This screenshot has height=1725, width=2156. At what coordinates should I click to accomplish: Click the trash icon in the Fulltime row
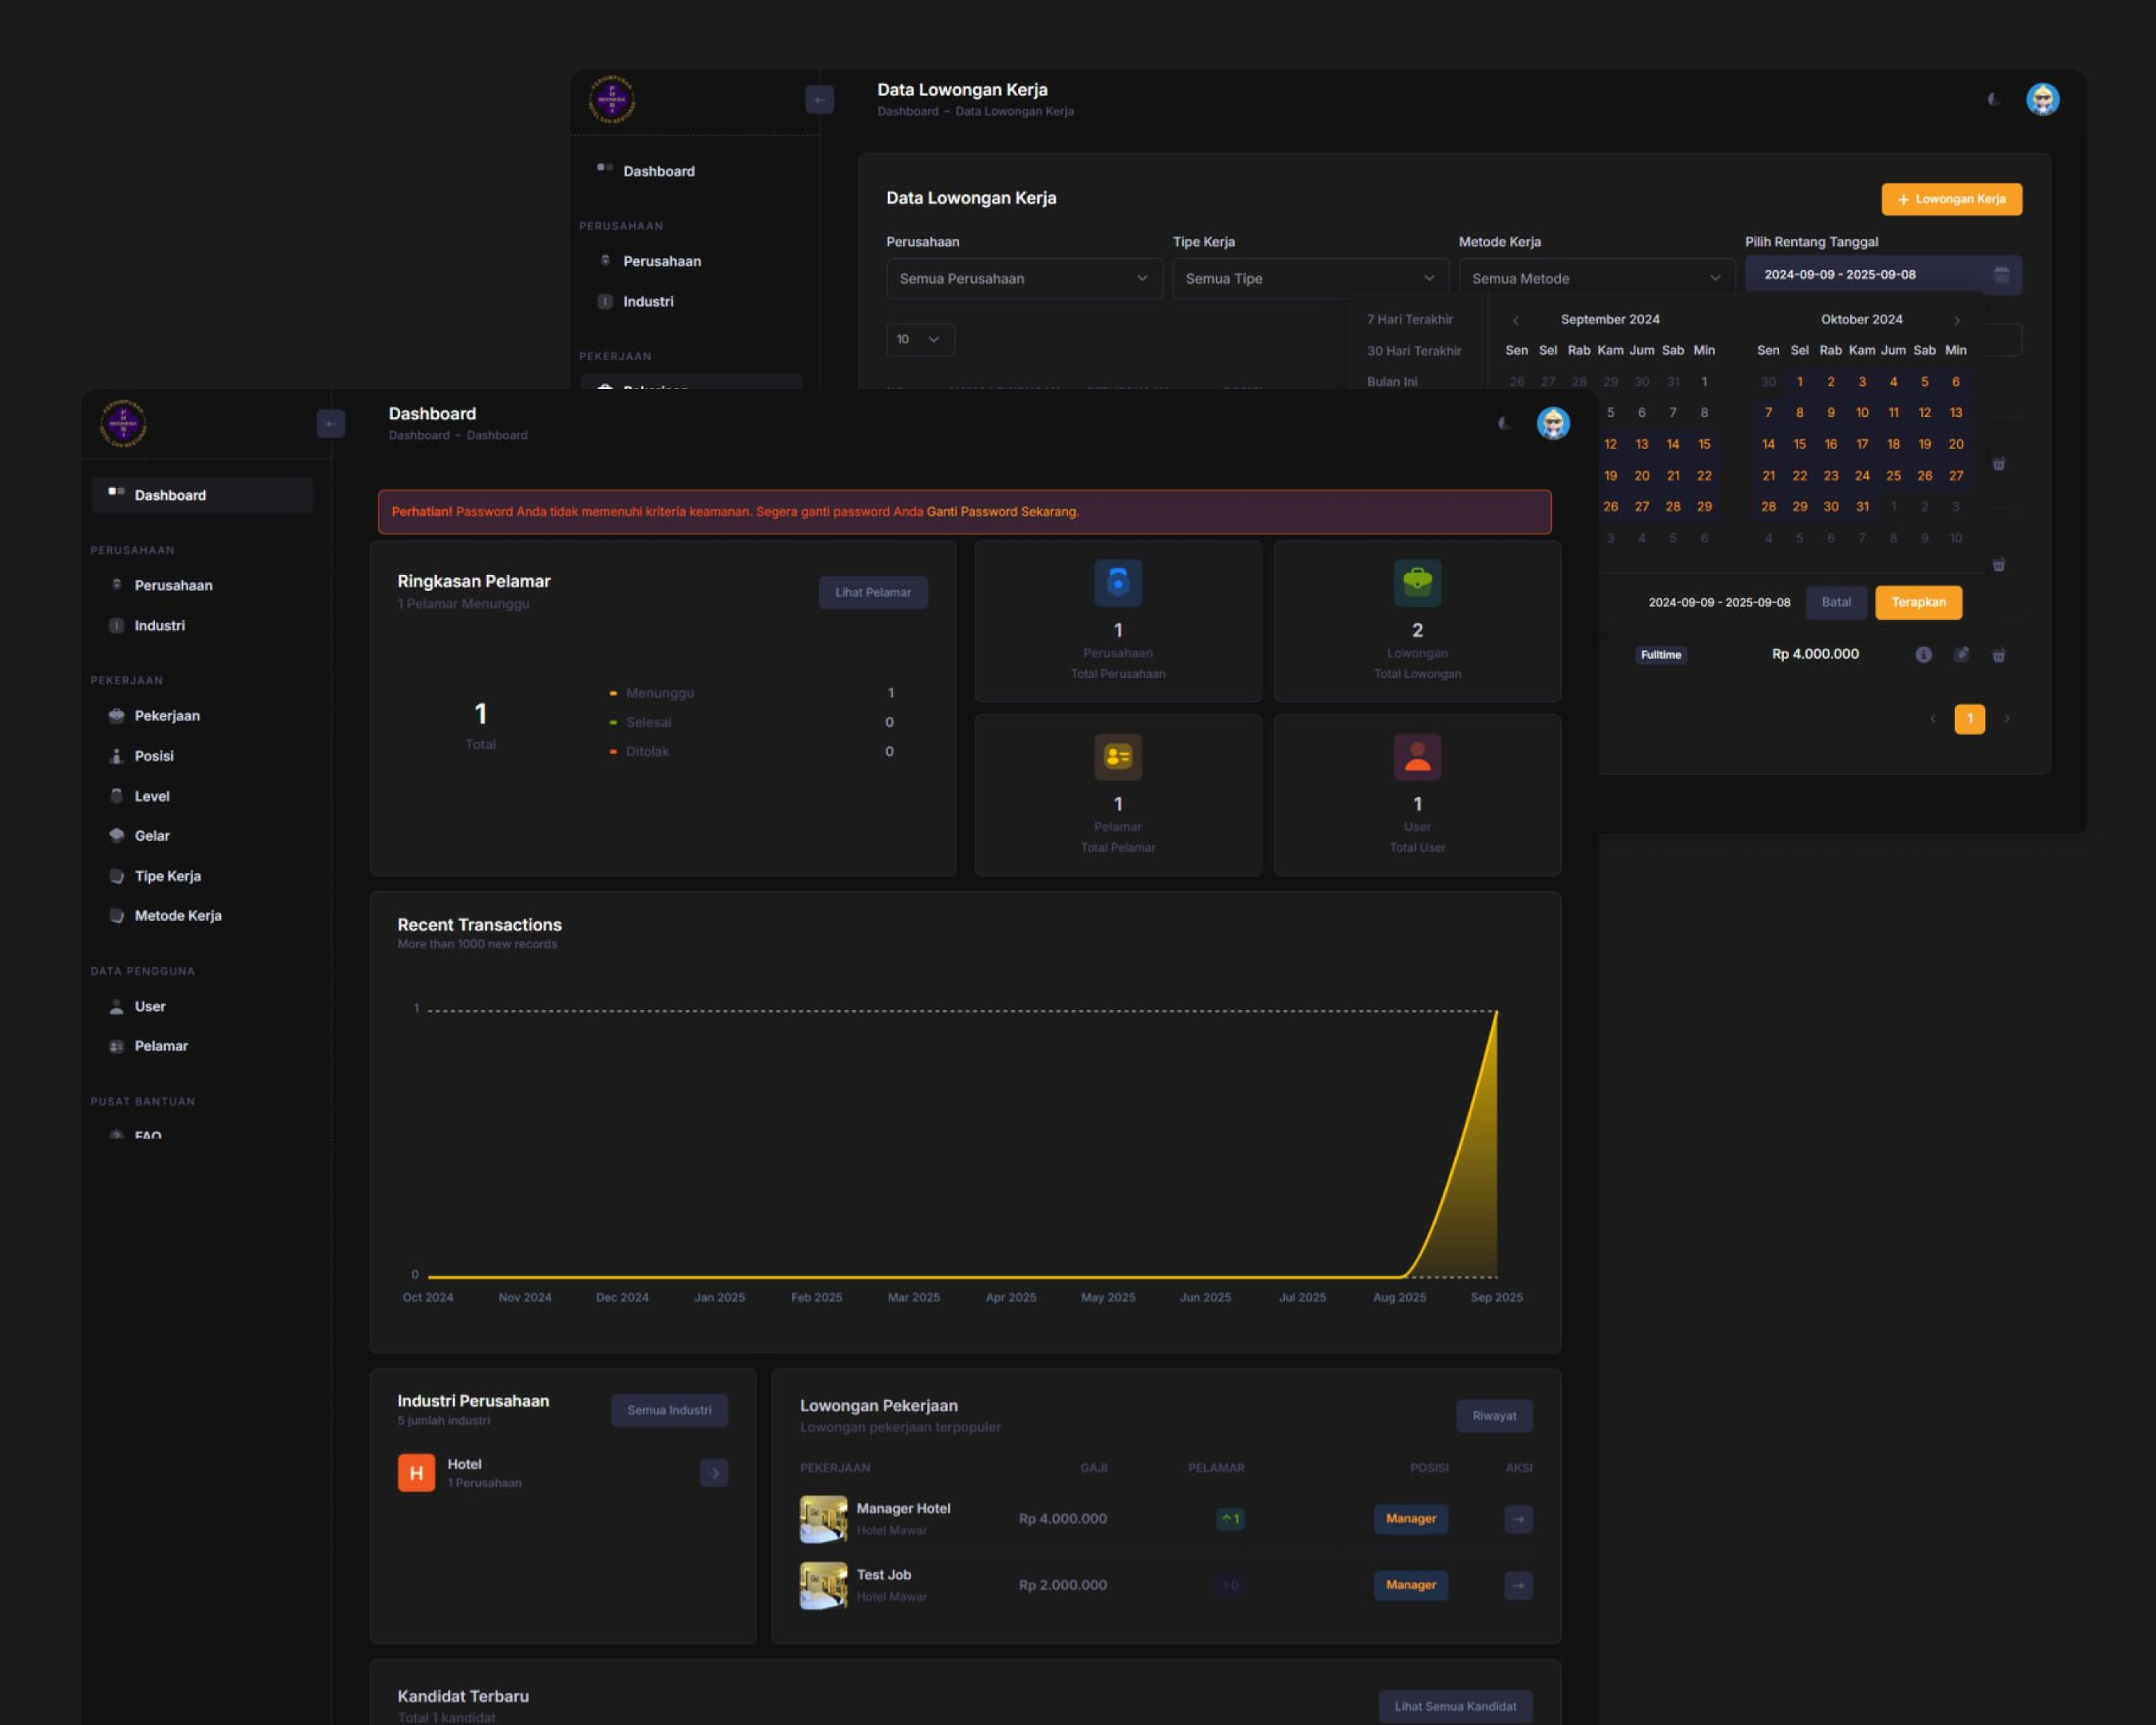tap(1998, 655)
